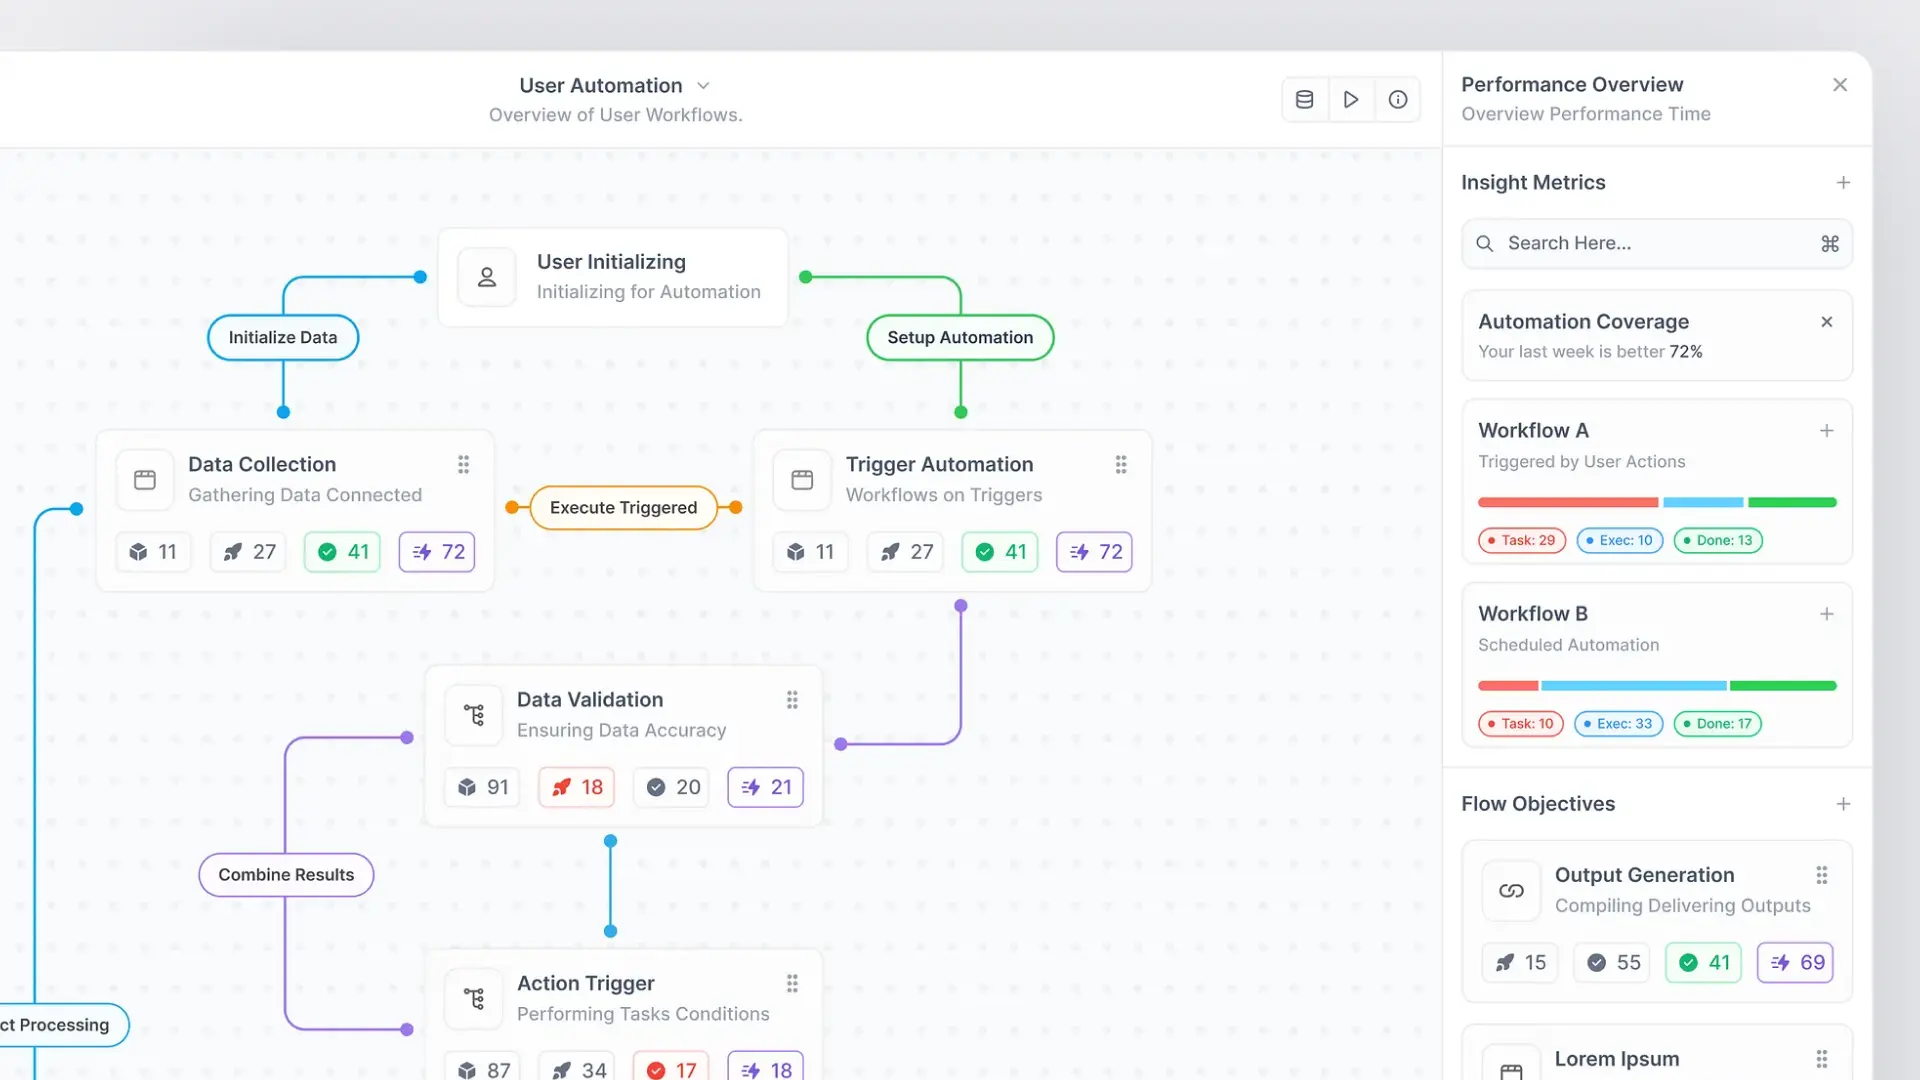Click the check 55 stat in Output Generation
The image size is (1920, 1080).
click(x=1613, y=963)
